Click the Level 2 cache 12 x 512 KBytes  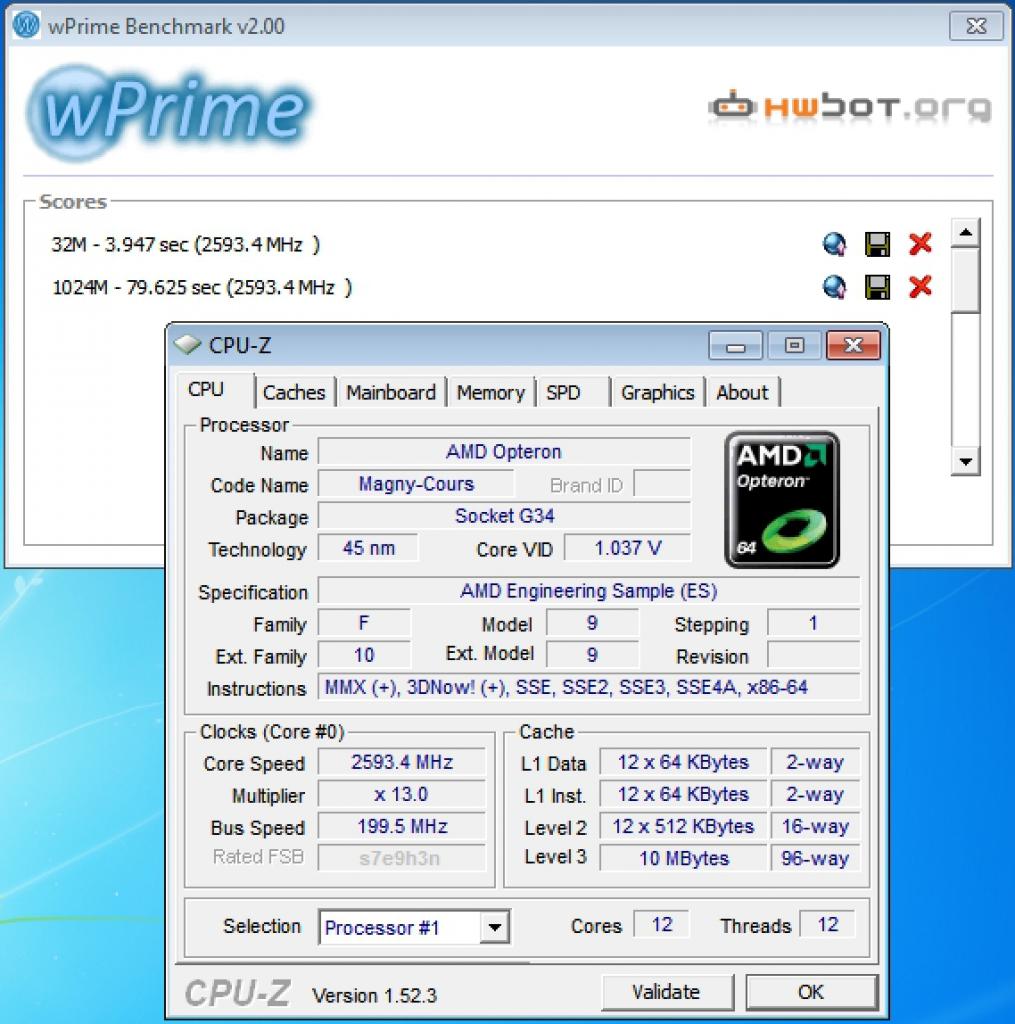(683, 826)
